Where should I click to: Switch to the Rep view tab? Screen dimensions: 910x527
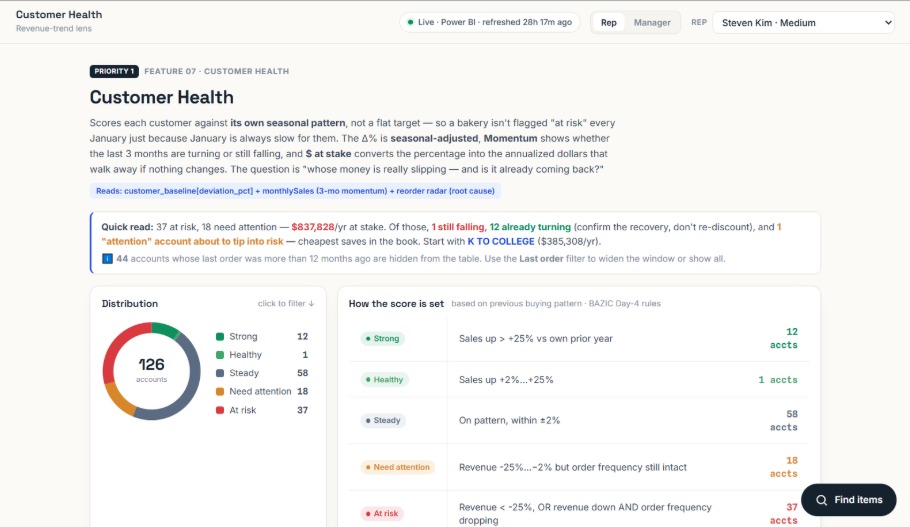coord(608,23)
